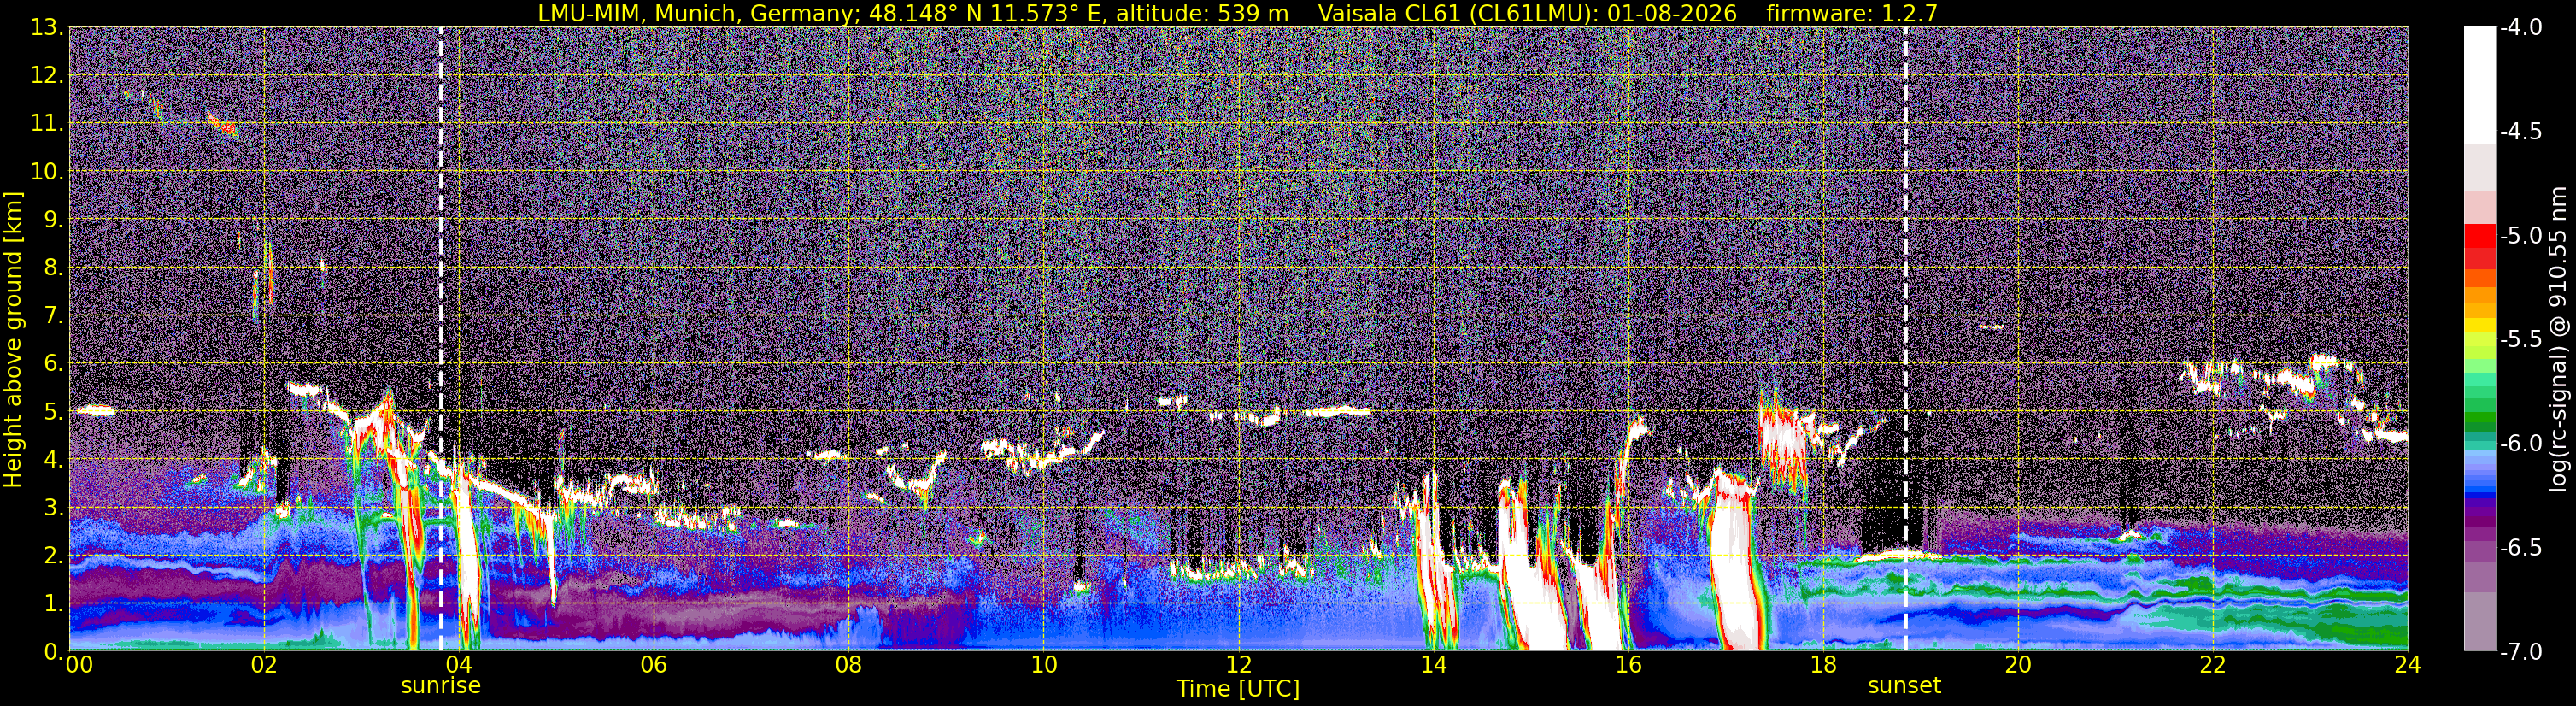Click the time-axis tick label '20'
This screenshot has height=706, width=2576.
[x=2019, y=665]
